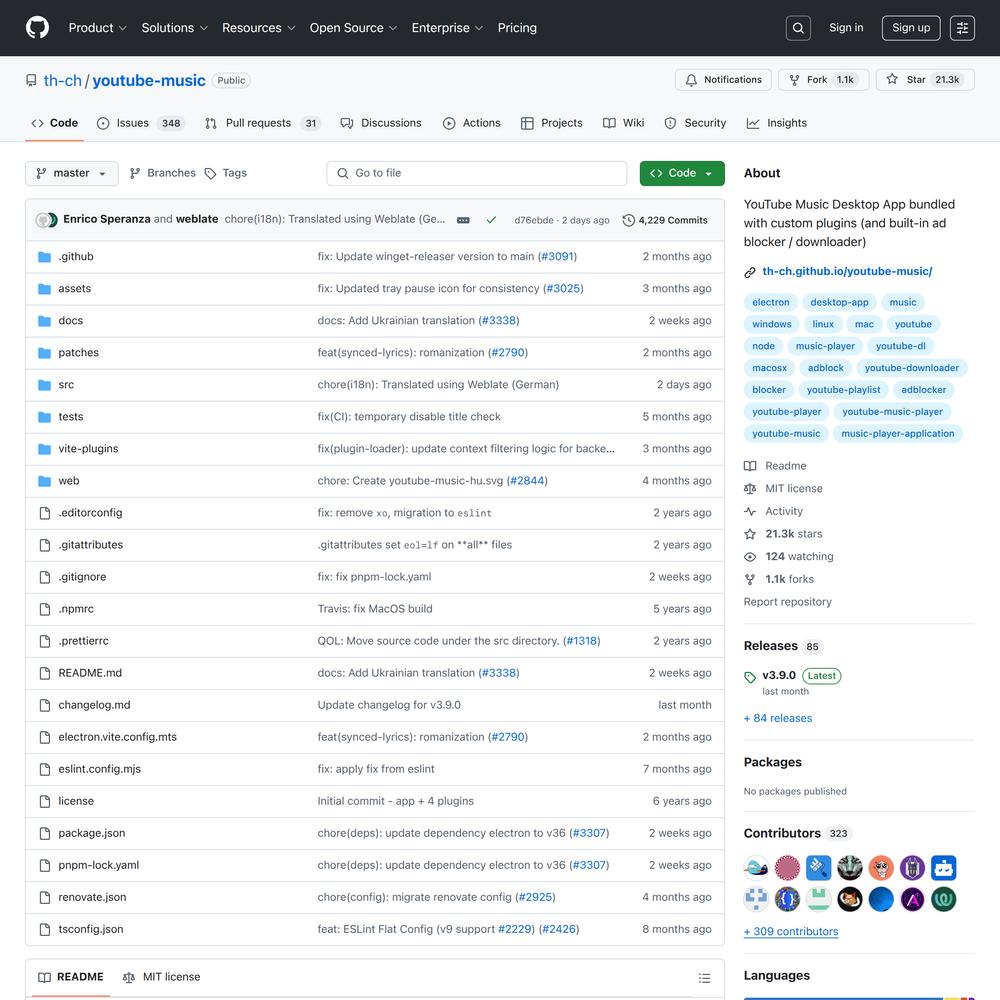1000x1000 pixels.
Task: Click the commit author avatars next to Enrico Speranza
Action: (x=47, y=220)
